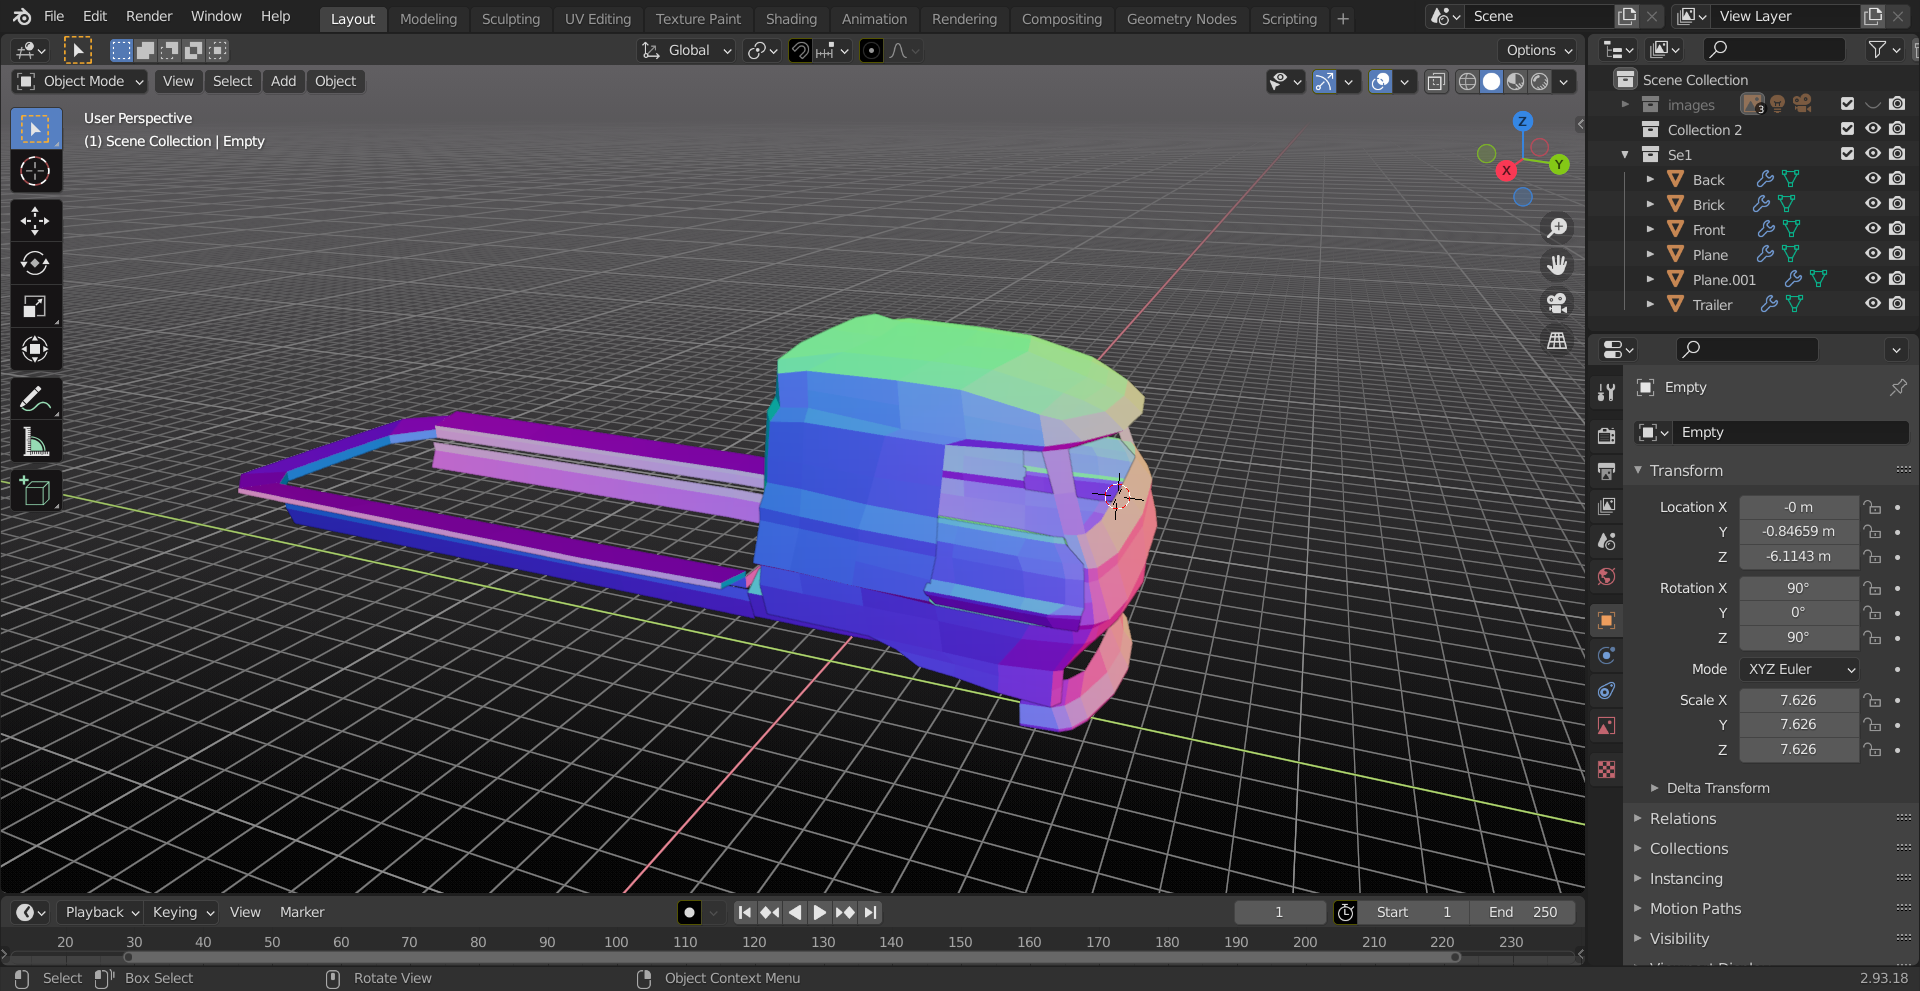This screenshot has height=991, width=1920.
Task: Click the Pan view hand icon
Action: [1557, 265]
